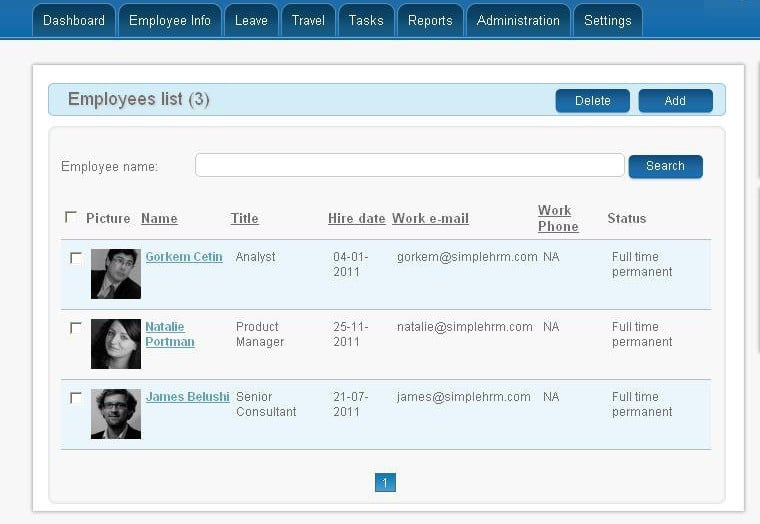Sort the list by Work Phone

558,218
